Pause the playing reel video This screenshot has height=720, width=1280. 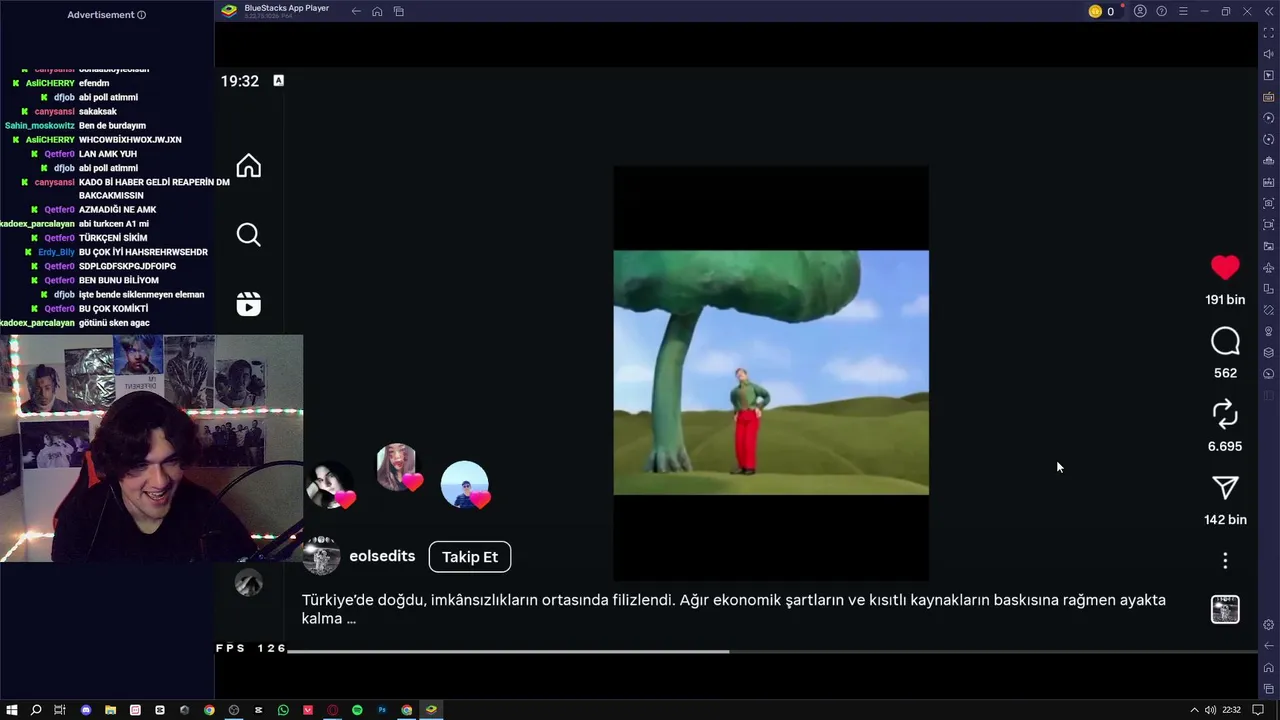point(770,372)
